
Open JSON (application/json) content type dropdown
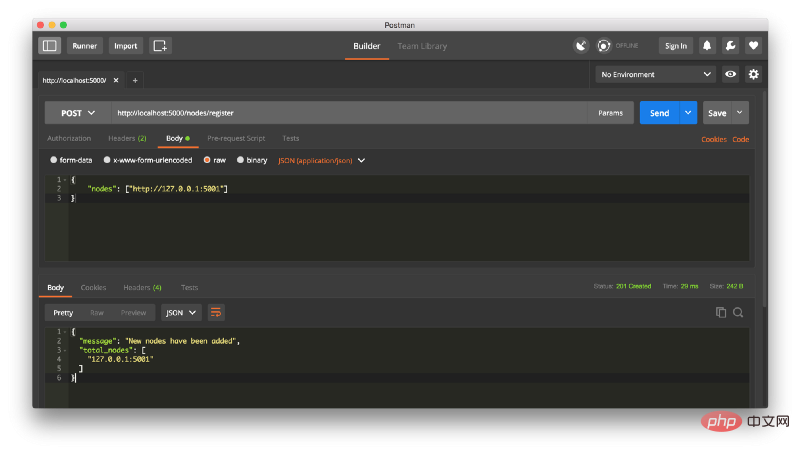click(x=321, y=160)
